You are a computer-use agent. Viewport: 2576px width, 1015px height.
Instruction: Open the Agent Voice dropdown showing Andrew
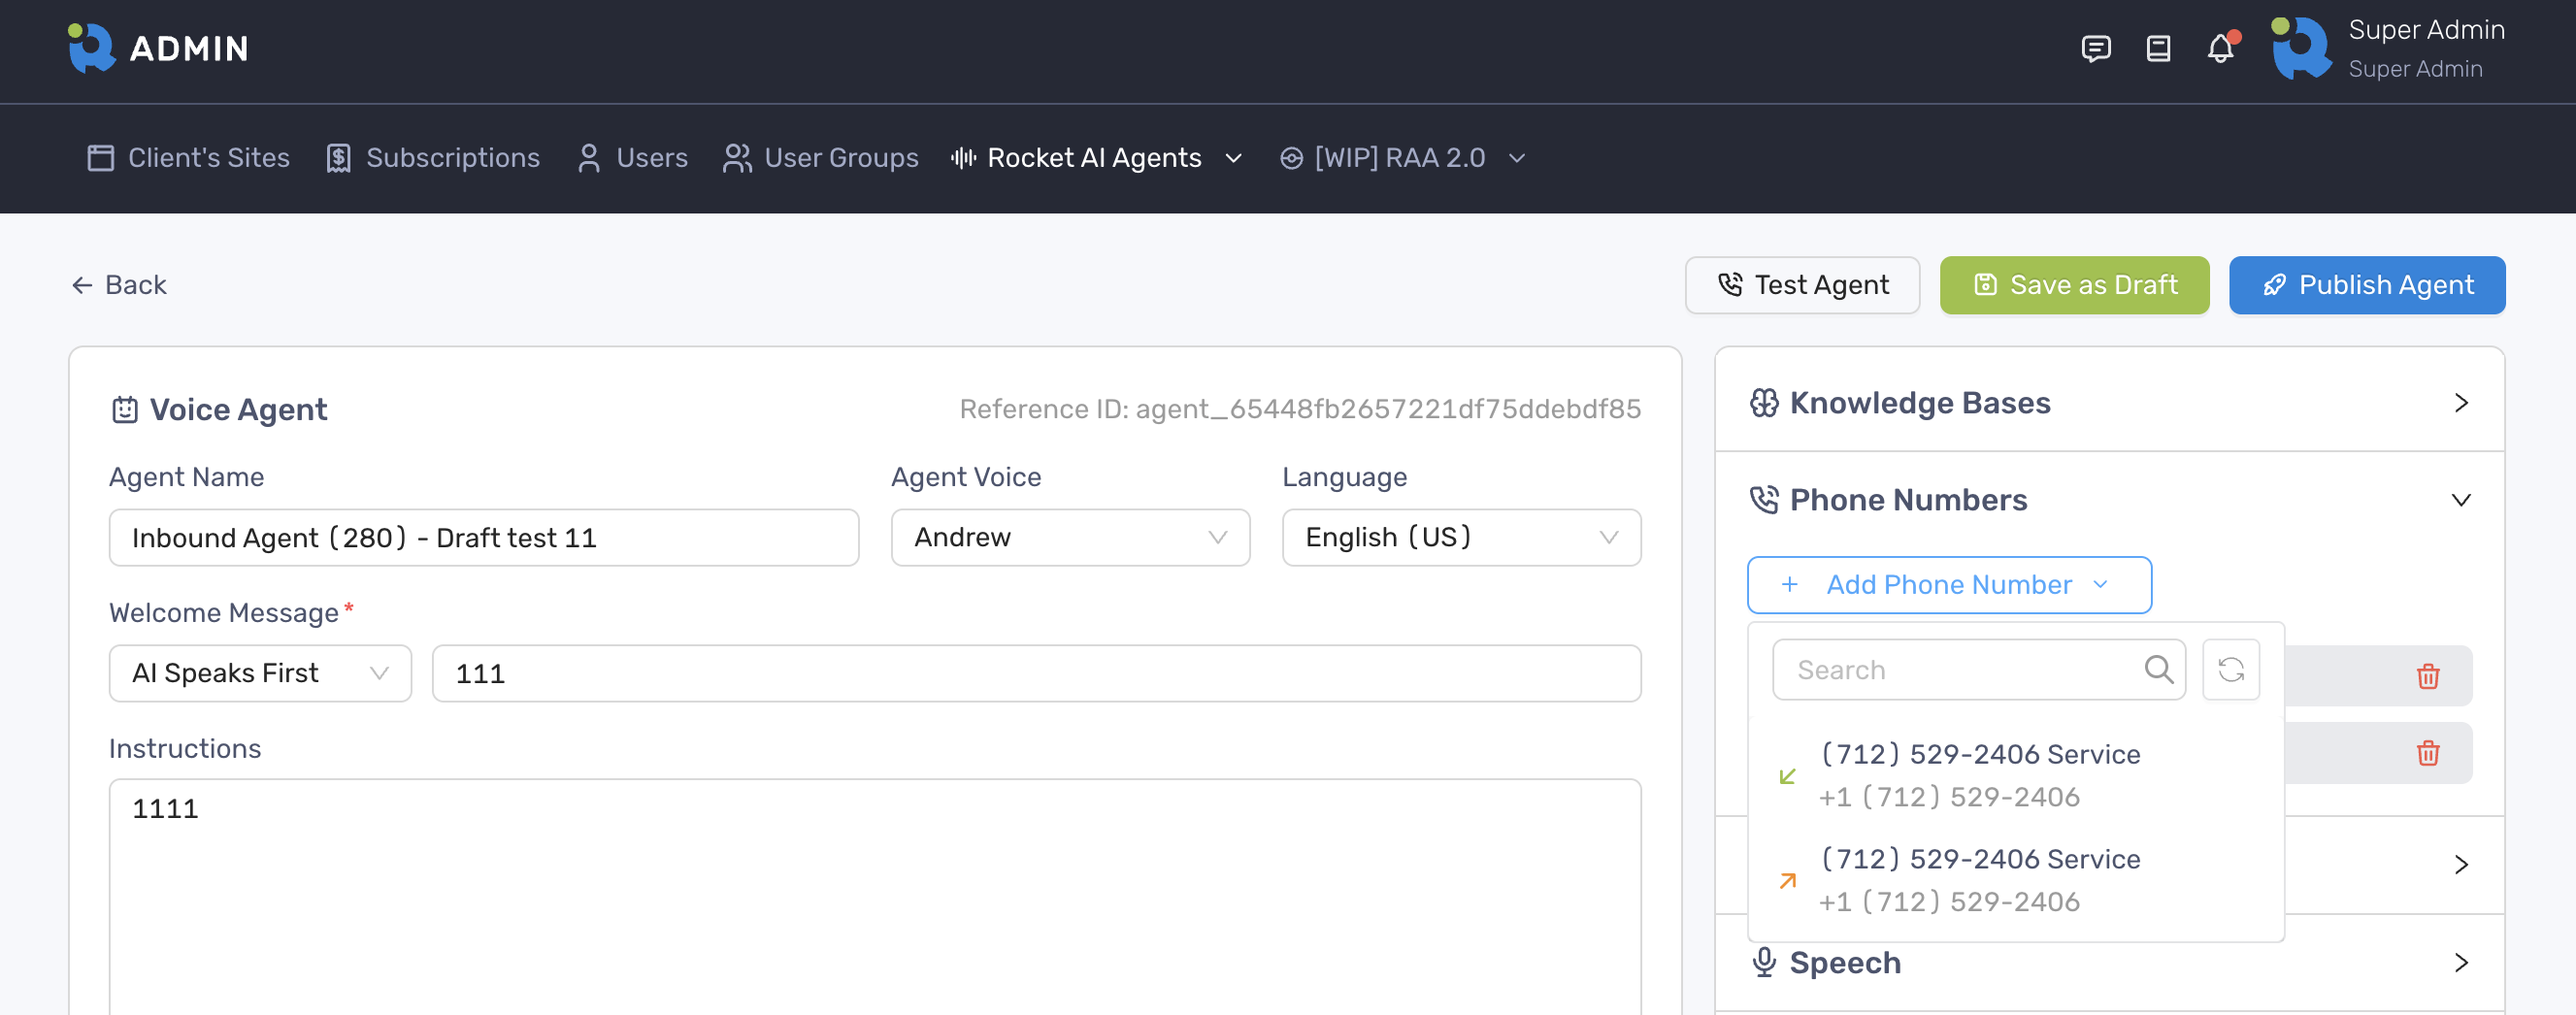(1070, 538)
